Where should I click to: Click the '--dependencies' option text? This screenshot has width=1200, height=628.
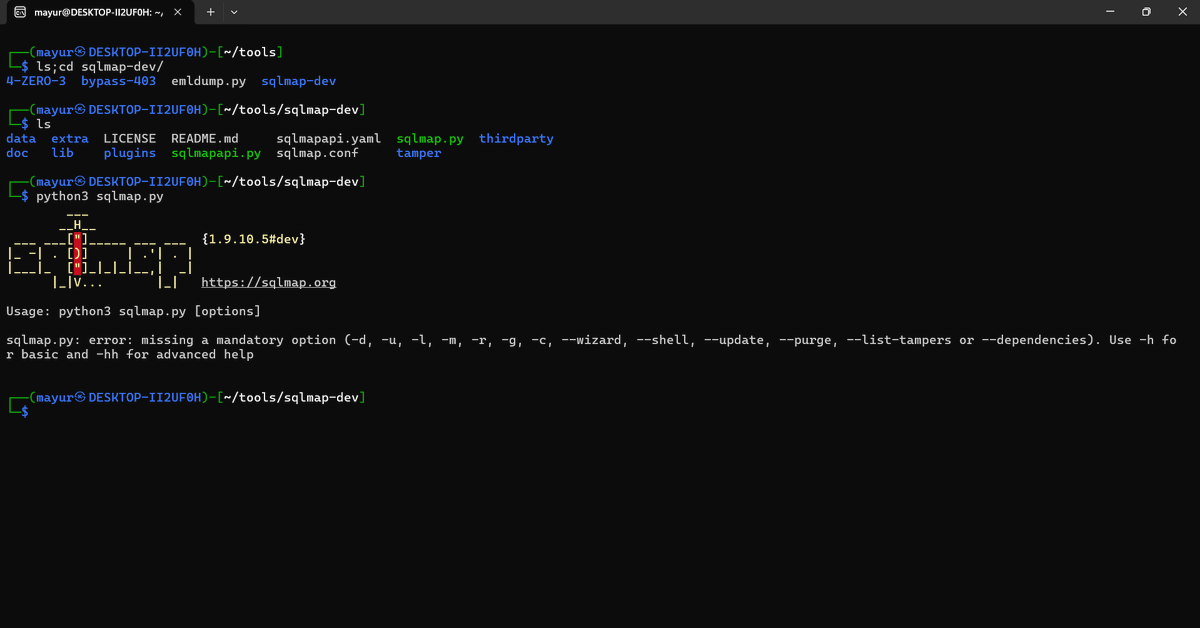click(1034, 340)
